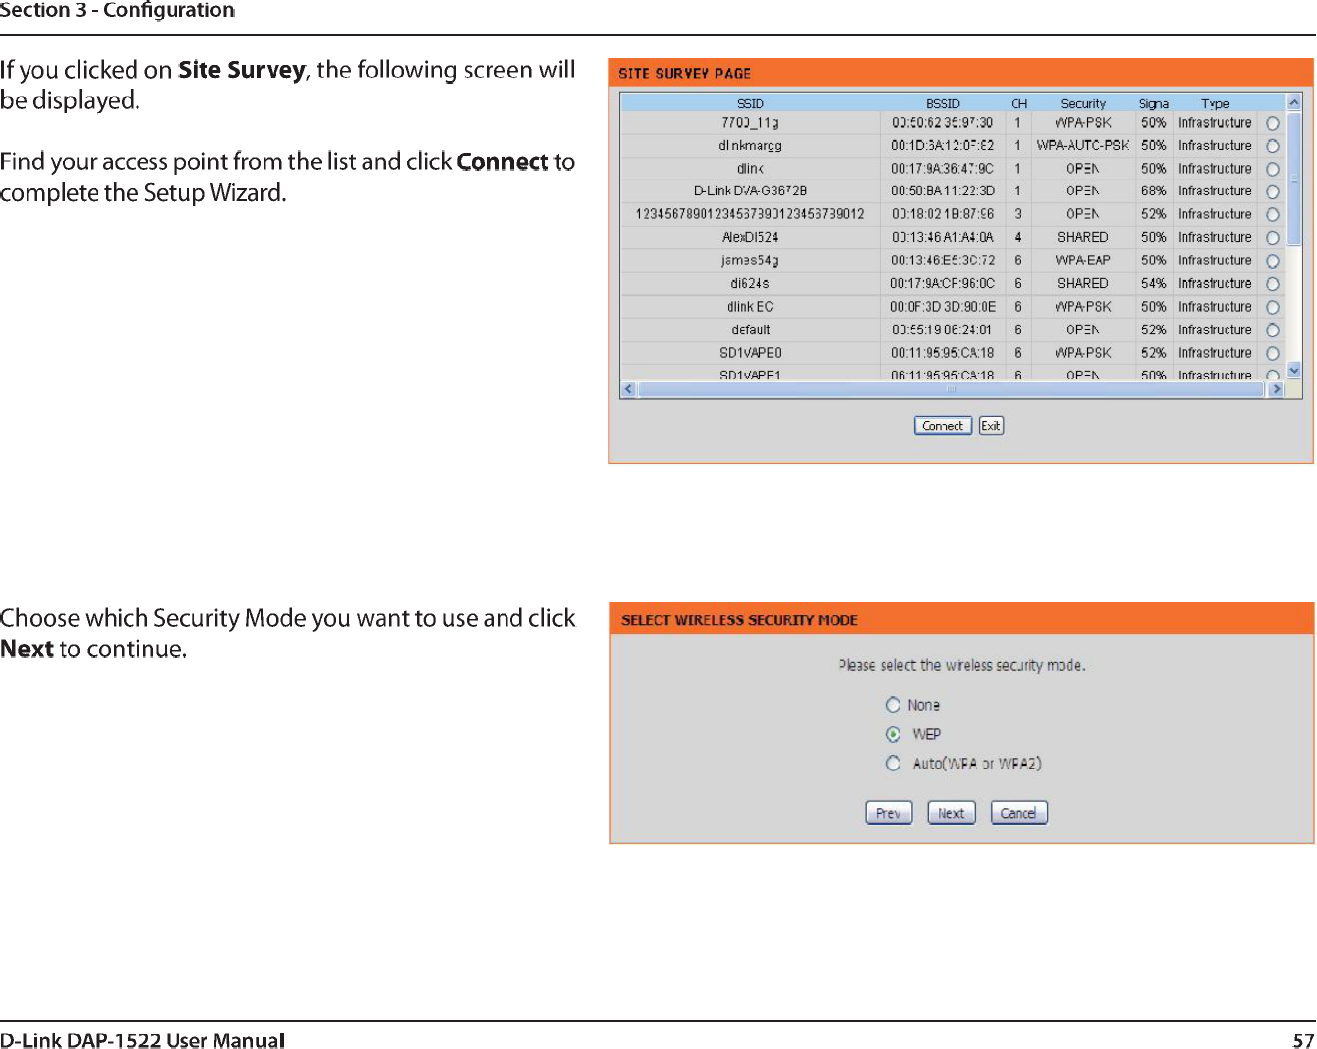The width and height of the screenshot is (1317, 1049).
Task: Click the BSSID cell '00:50:BA:11:22:3D'
Action: point(943,191)
